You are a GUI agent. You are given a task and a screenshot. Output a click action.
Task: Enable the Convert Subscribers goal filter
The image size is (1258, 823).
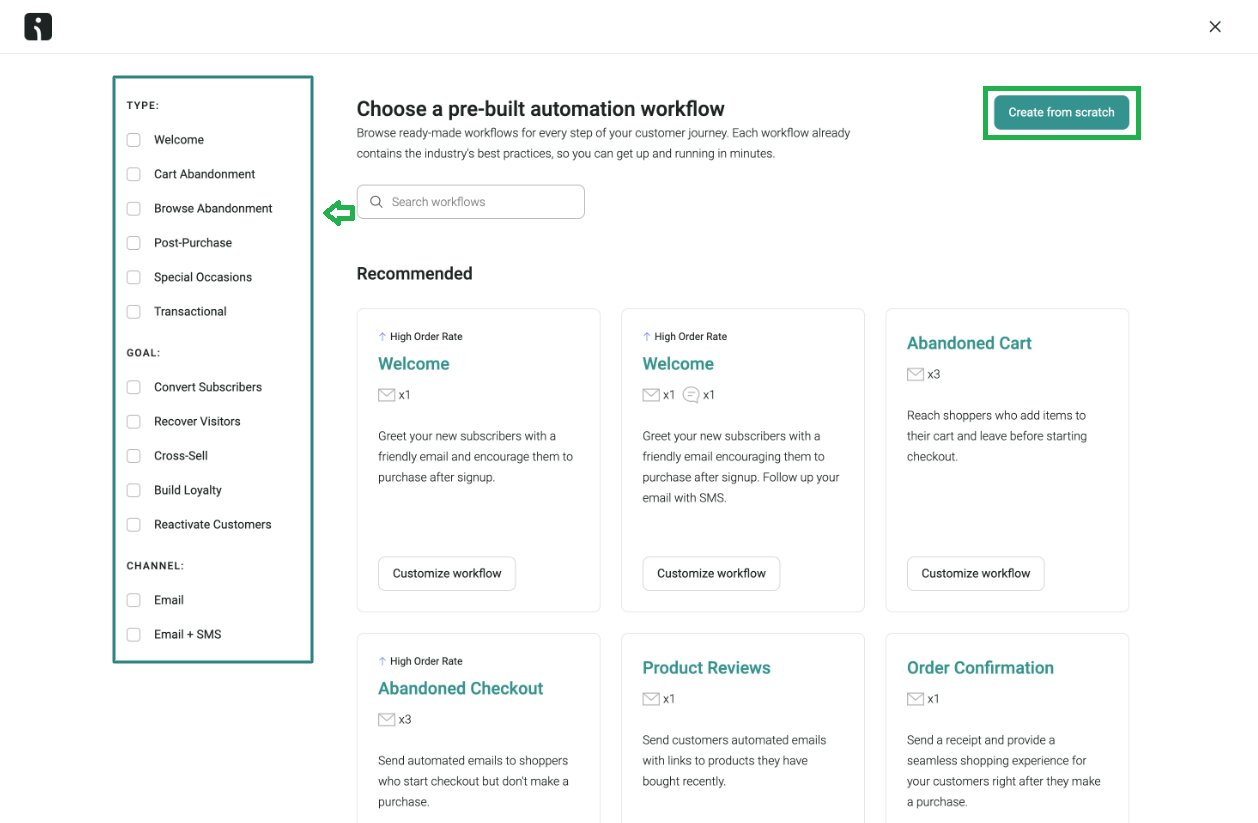133,387
